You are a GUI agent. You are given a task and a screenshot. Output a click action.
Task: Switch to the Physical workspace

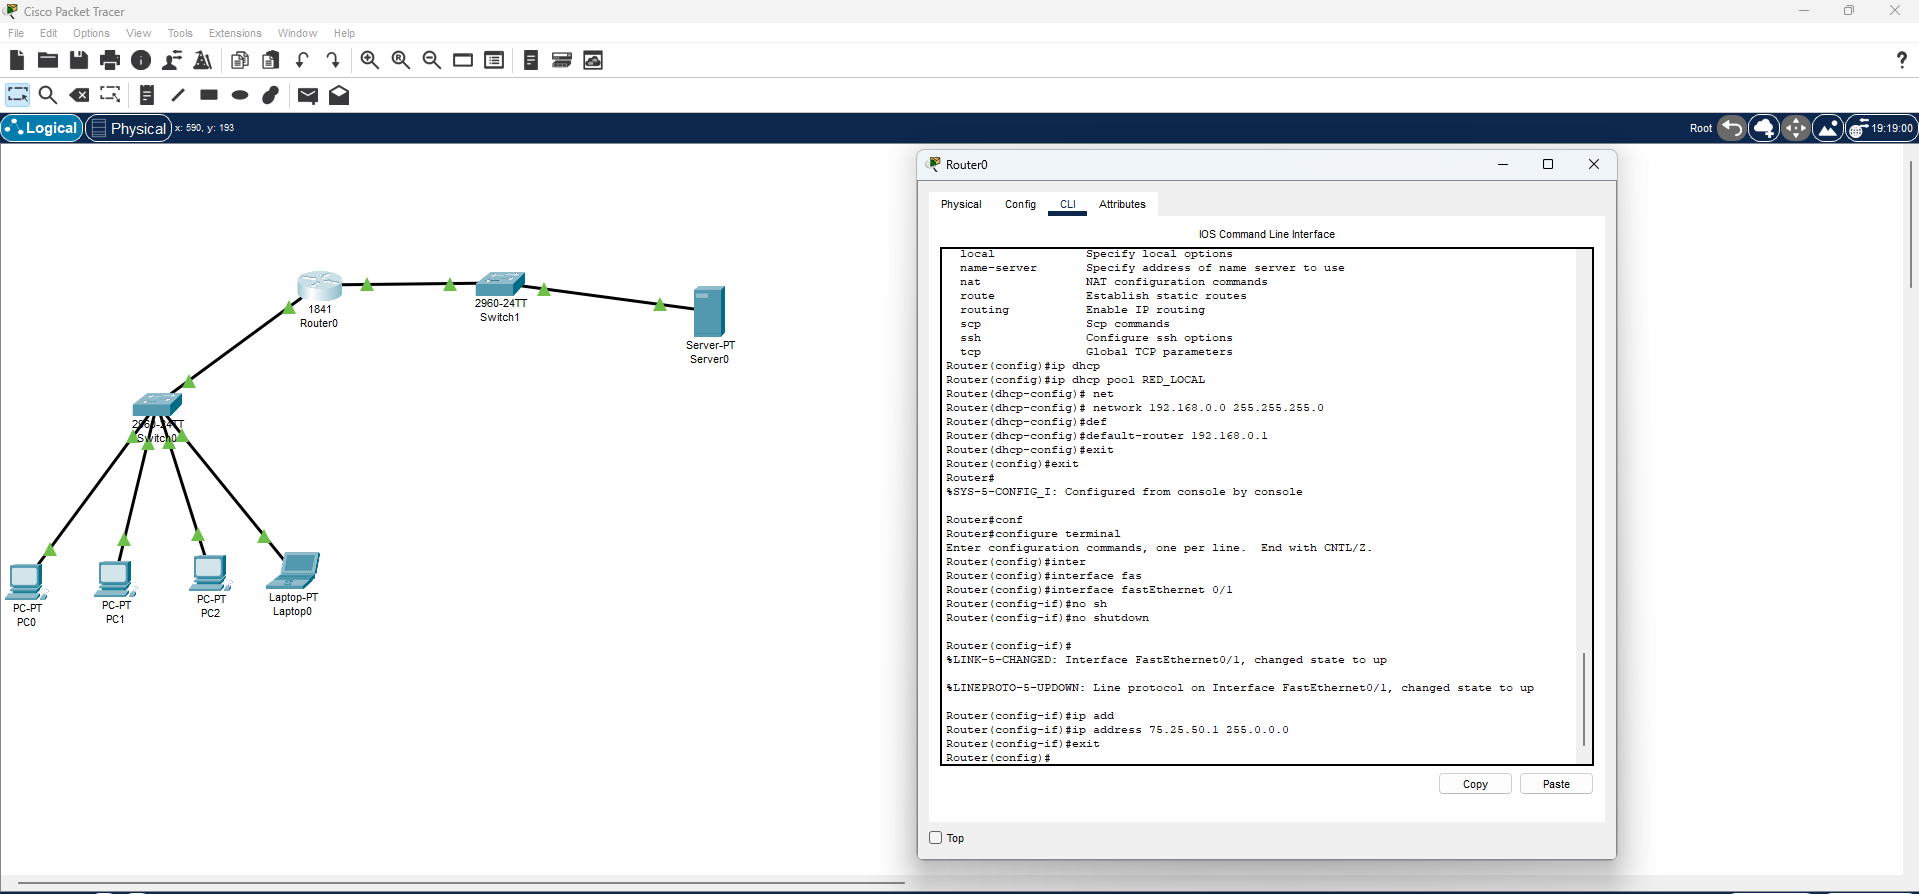(x=129, y=128)
